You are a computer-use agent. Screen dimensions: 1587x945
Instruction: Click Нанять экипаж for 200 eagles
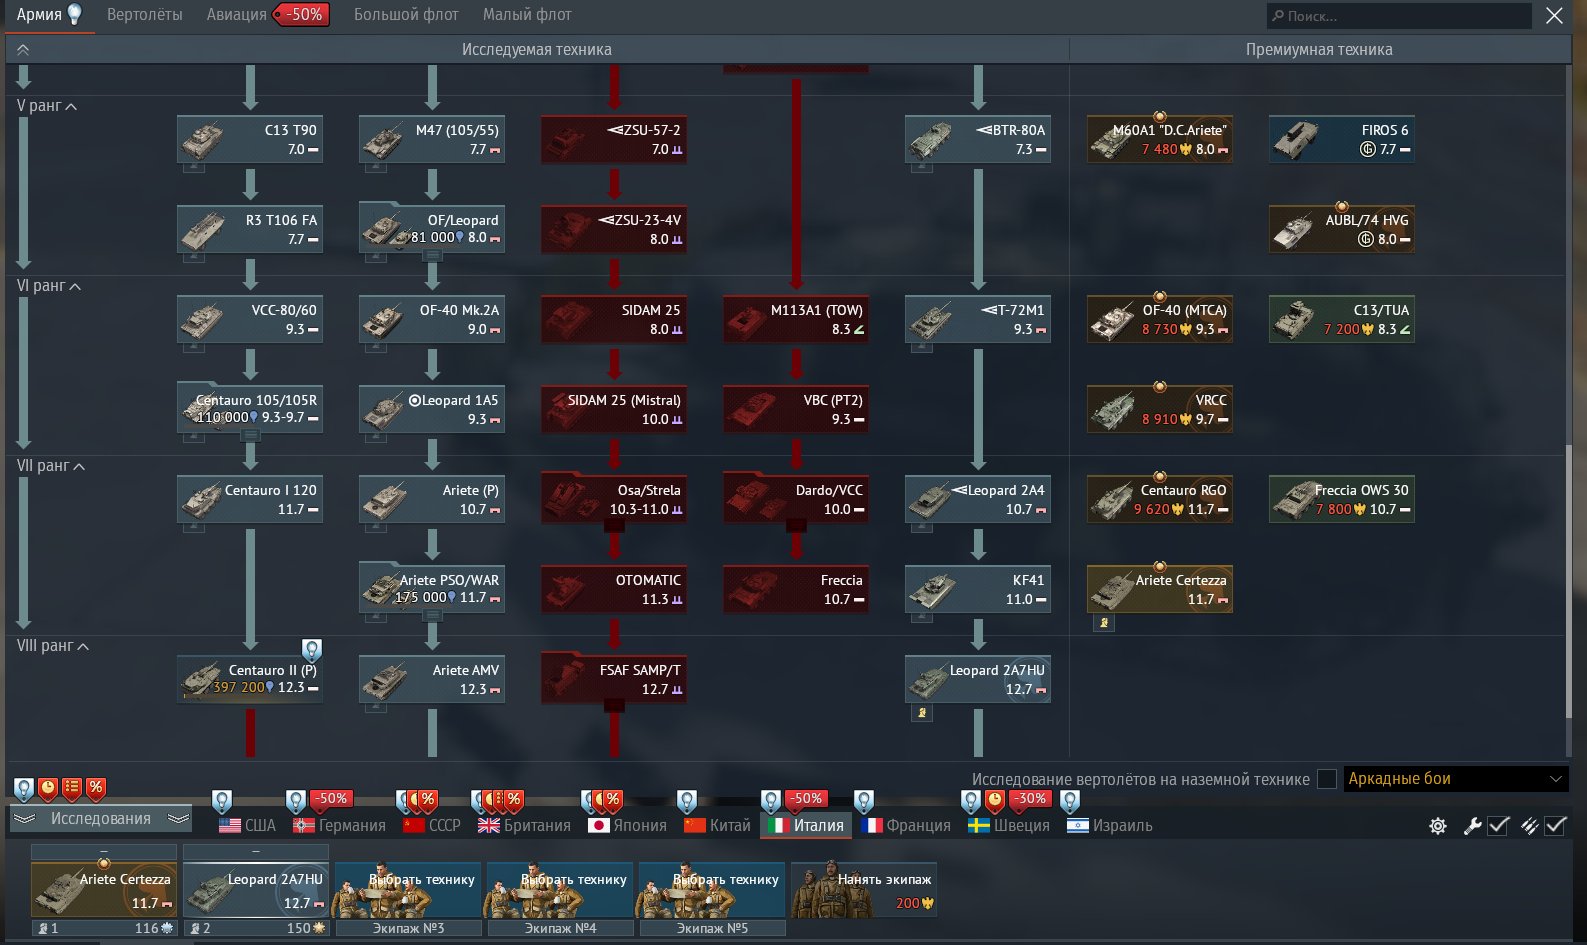864,890
